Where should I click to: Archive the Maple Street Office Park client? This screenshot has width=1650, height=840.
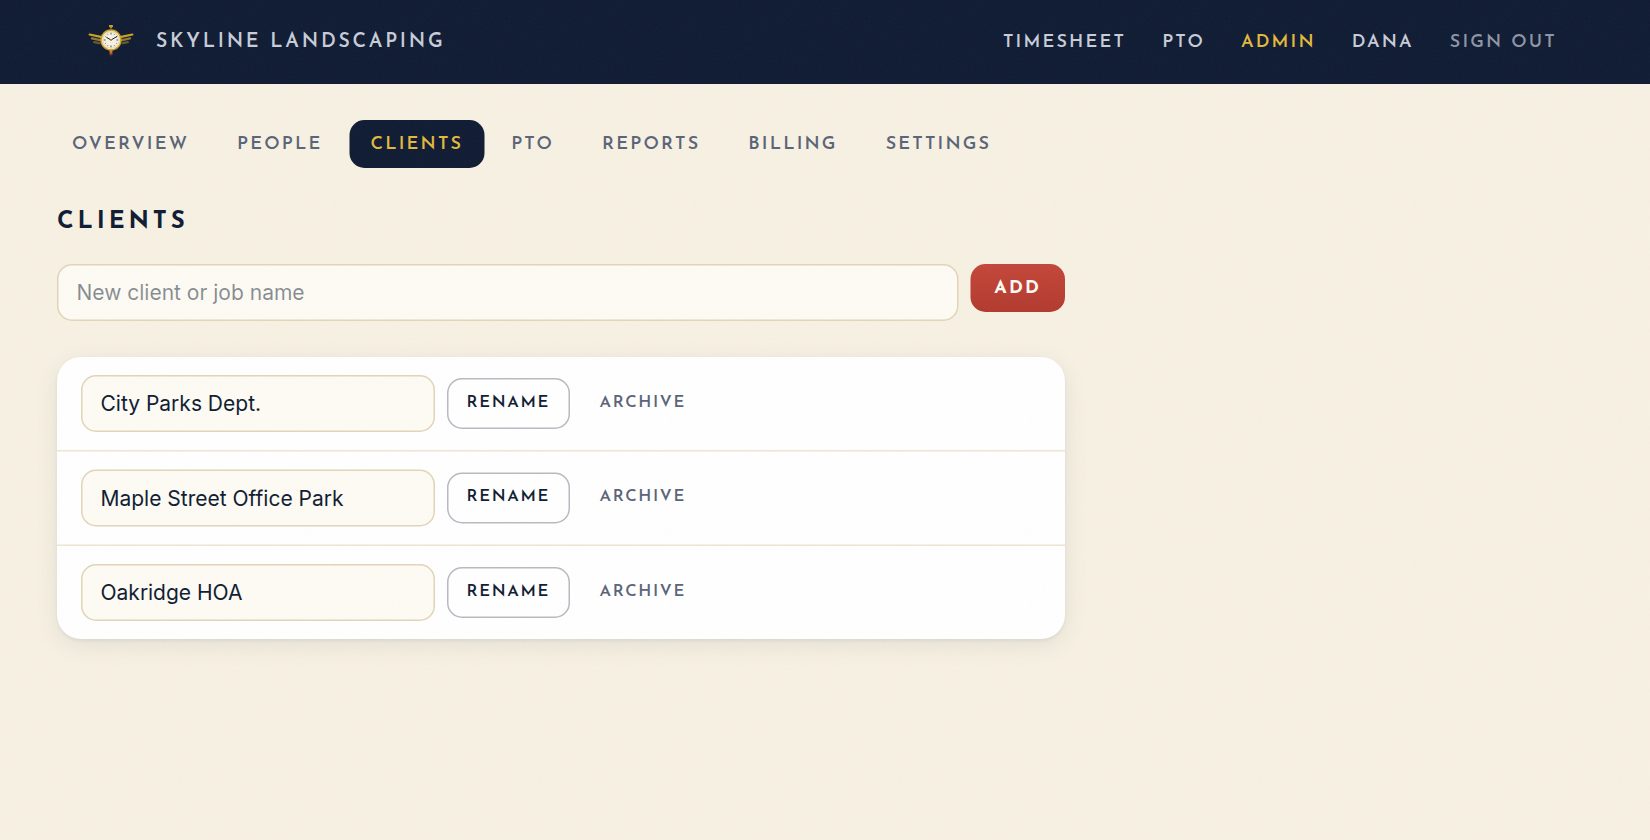tap(643, 496)
